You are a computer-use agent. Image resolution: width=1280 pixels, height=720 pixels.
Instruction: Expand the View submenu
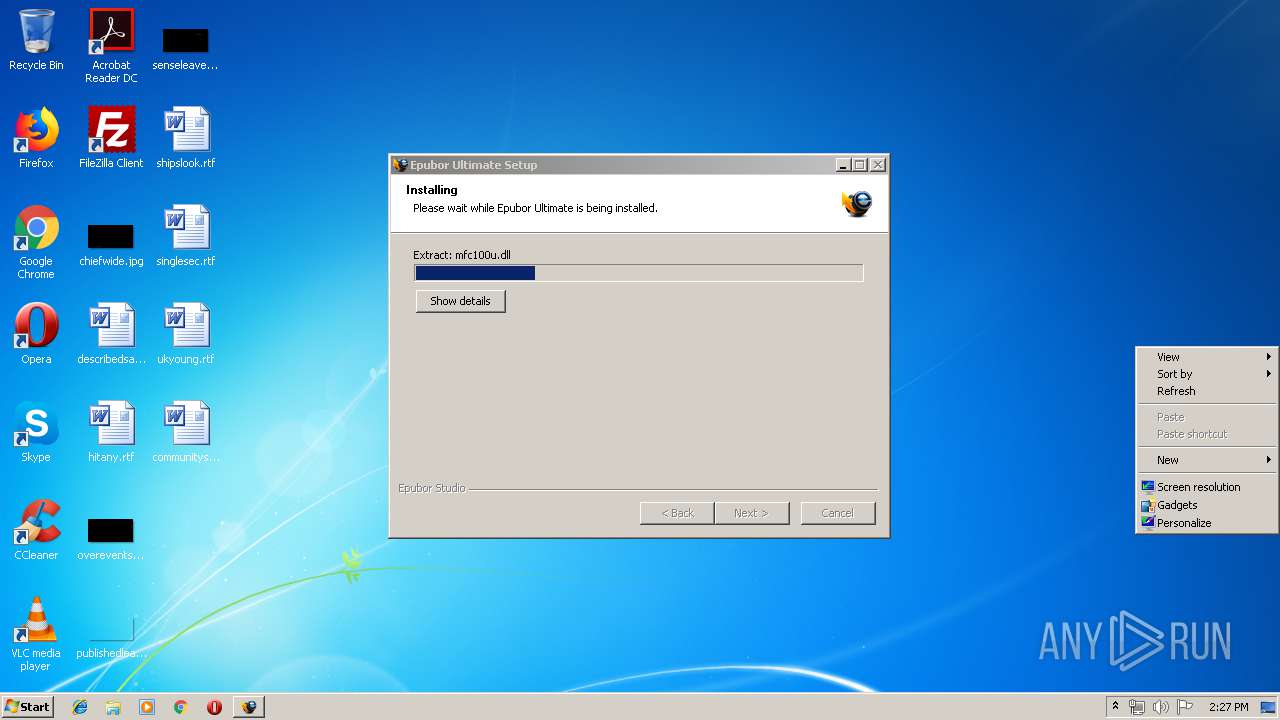[1208, 357]
